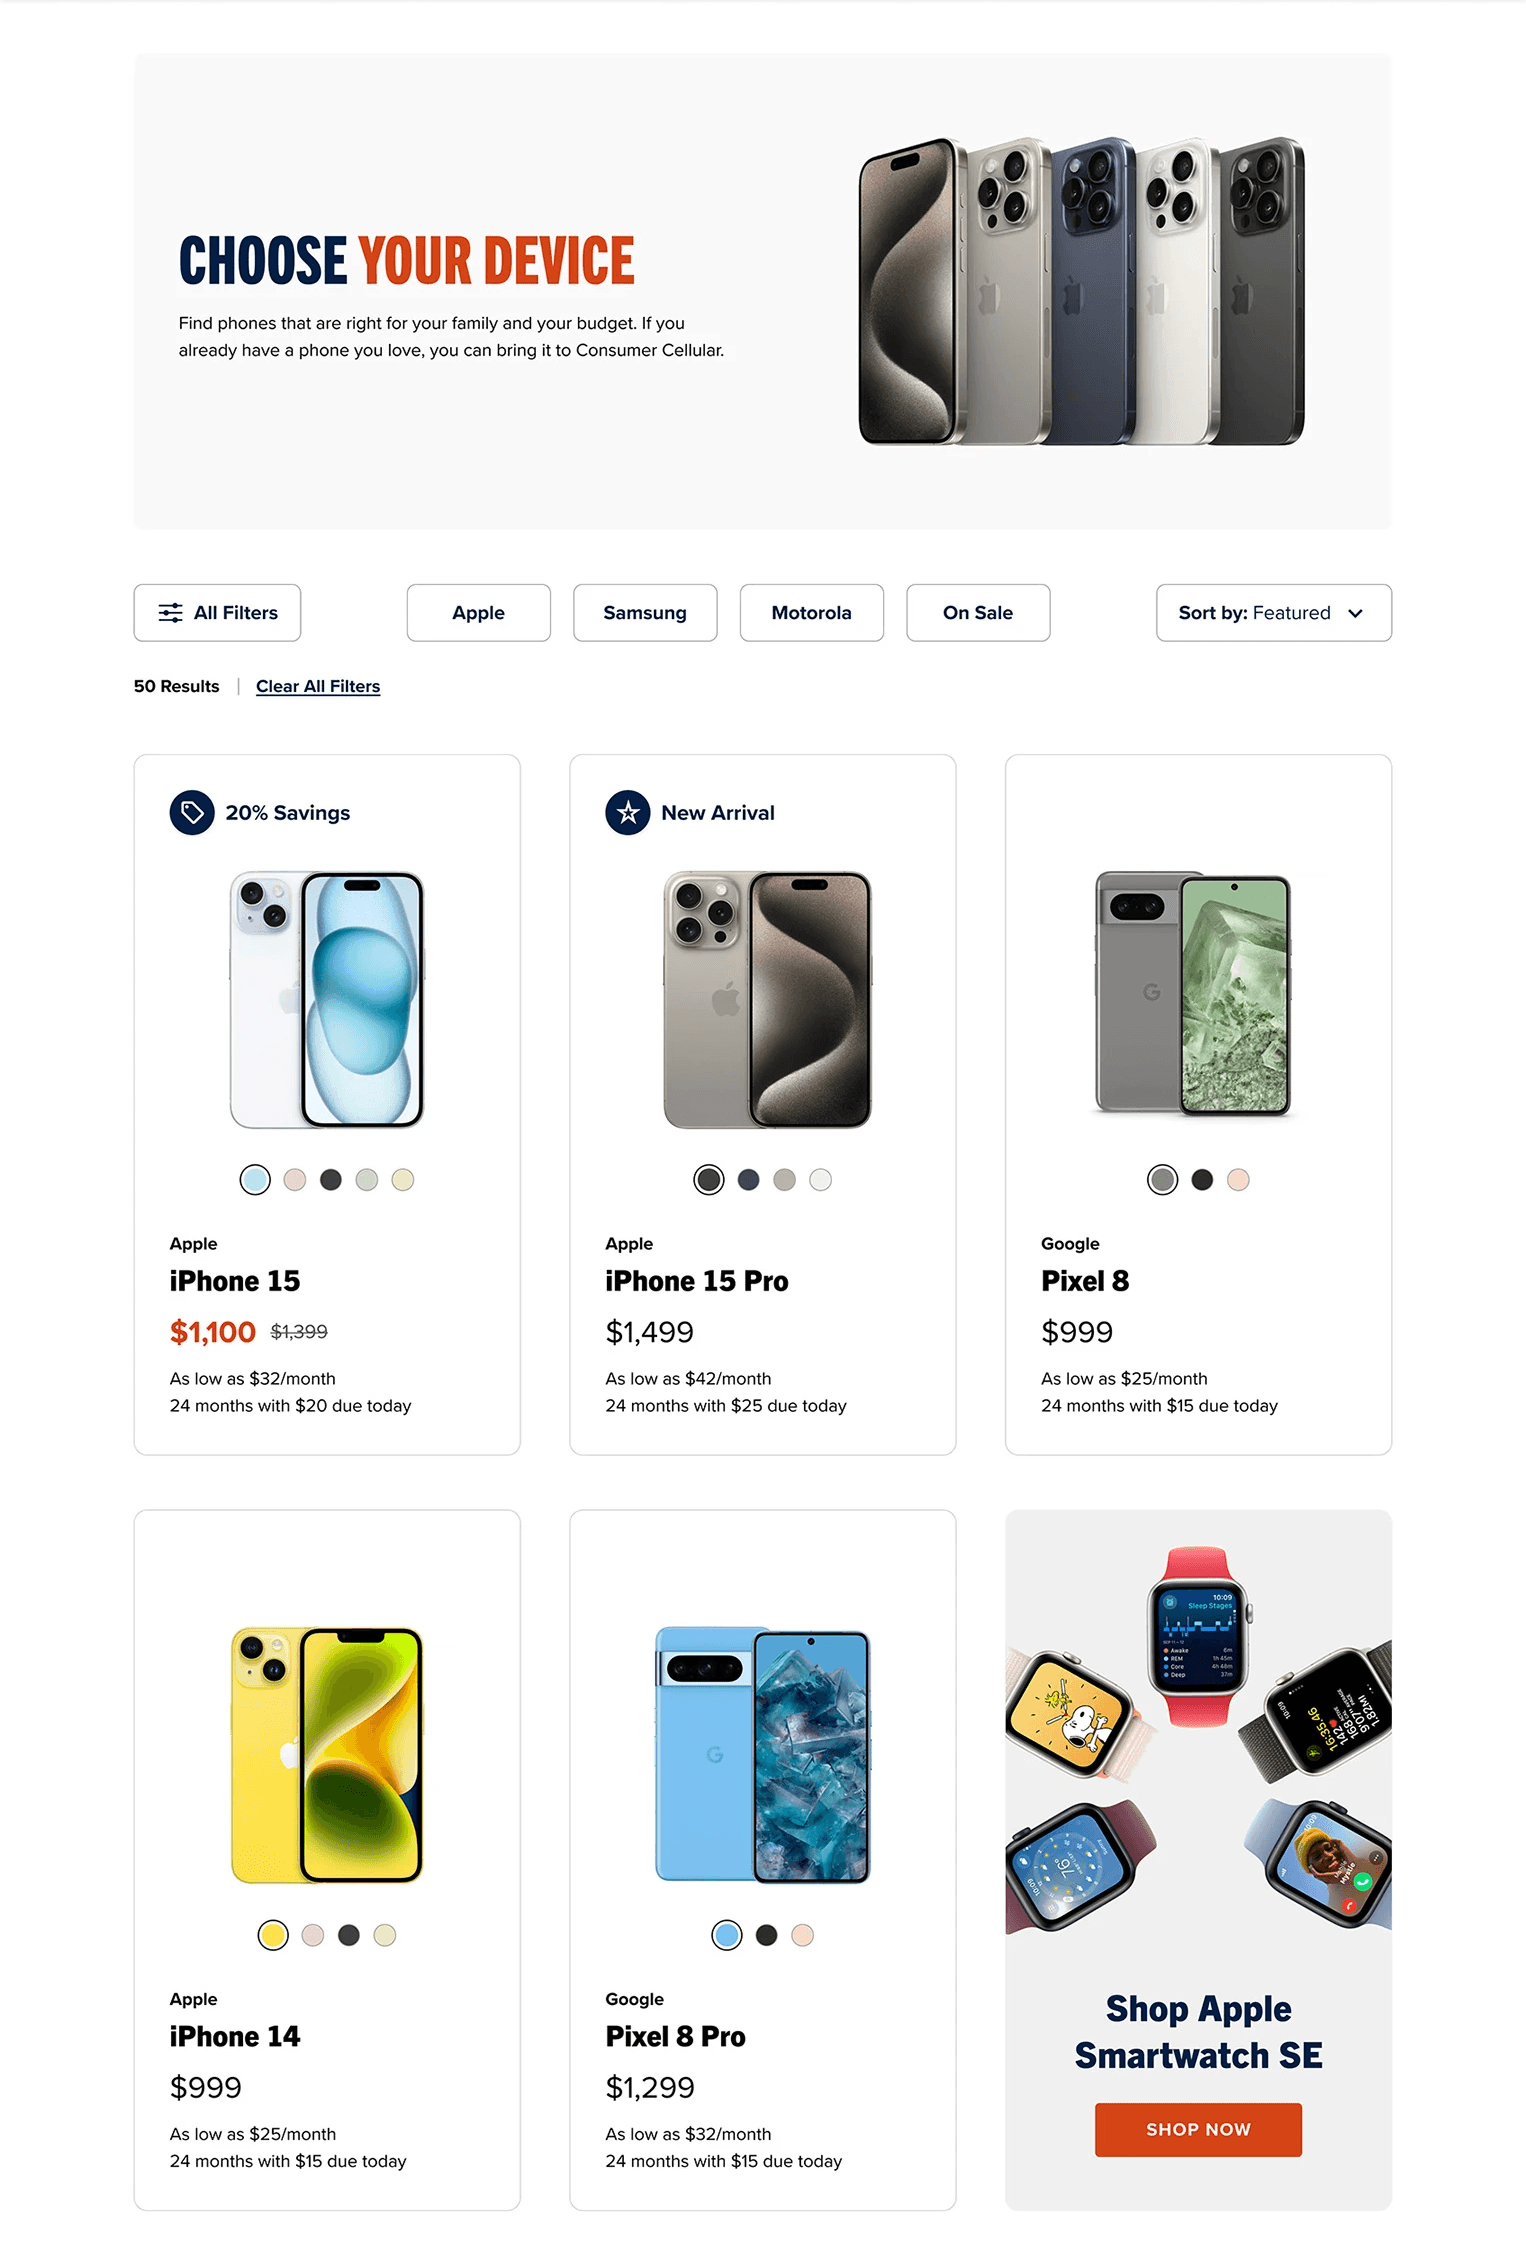
Task: Select the Motorola filter chip
Action: point(811,613)
